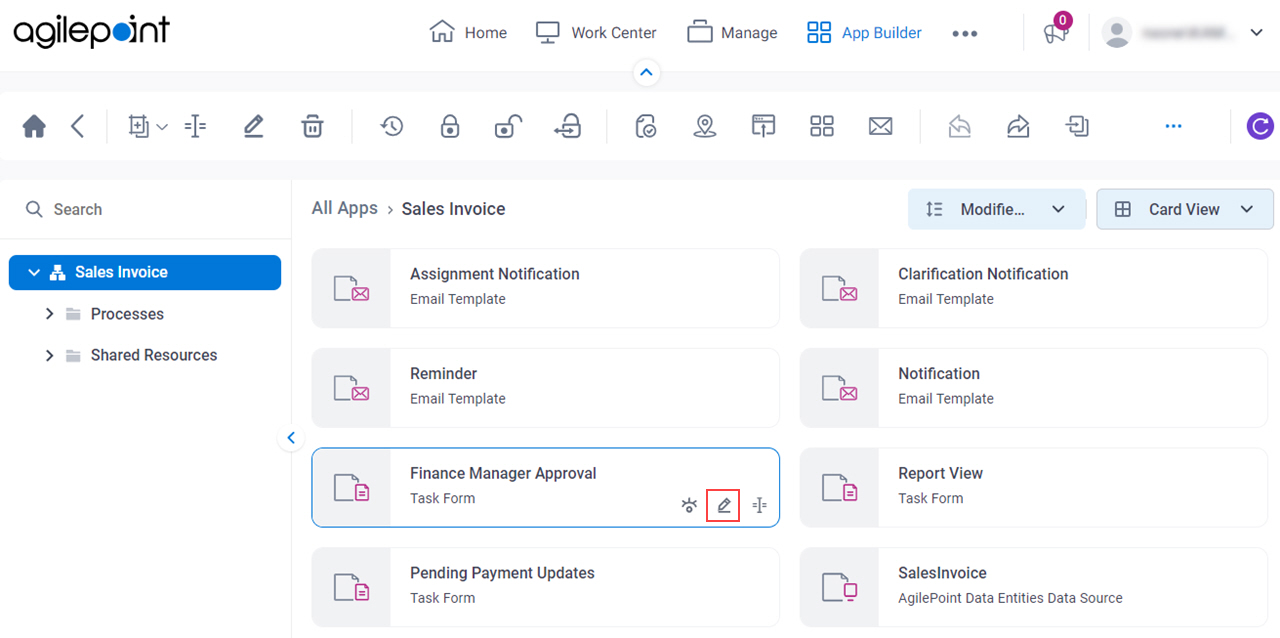Click the envelope icon in toolbar
The width and height of the screenshot is (1280, 638).
point(880,126)
